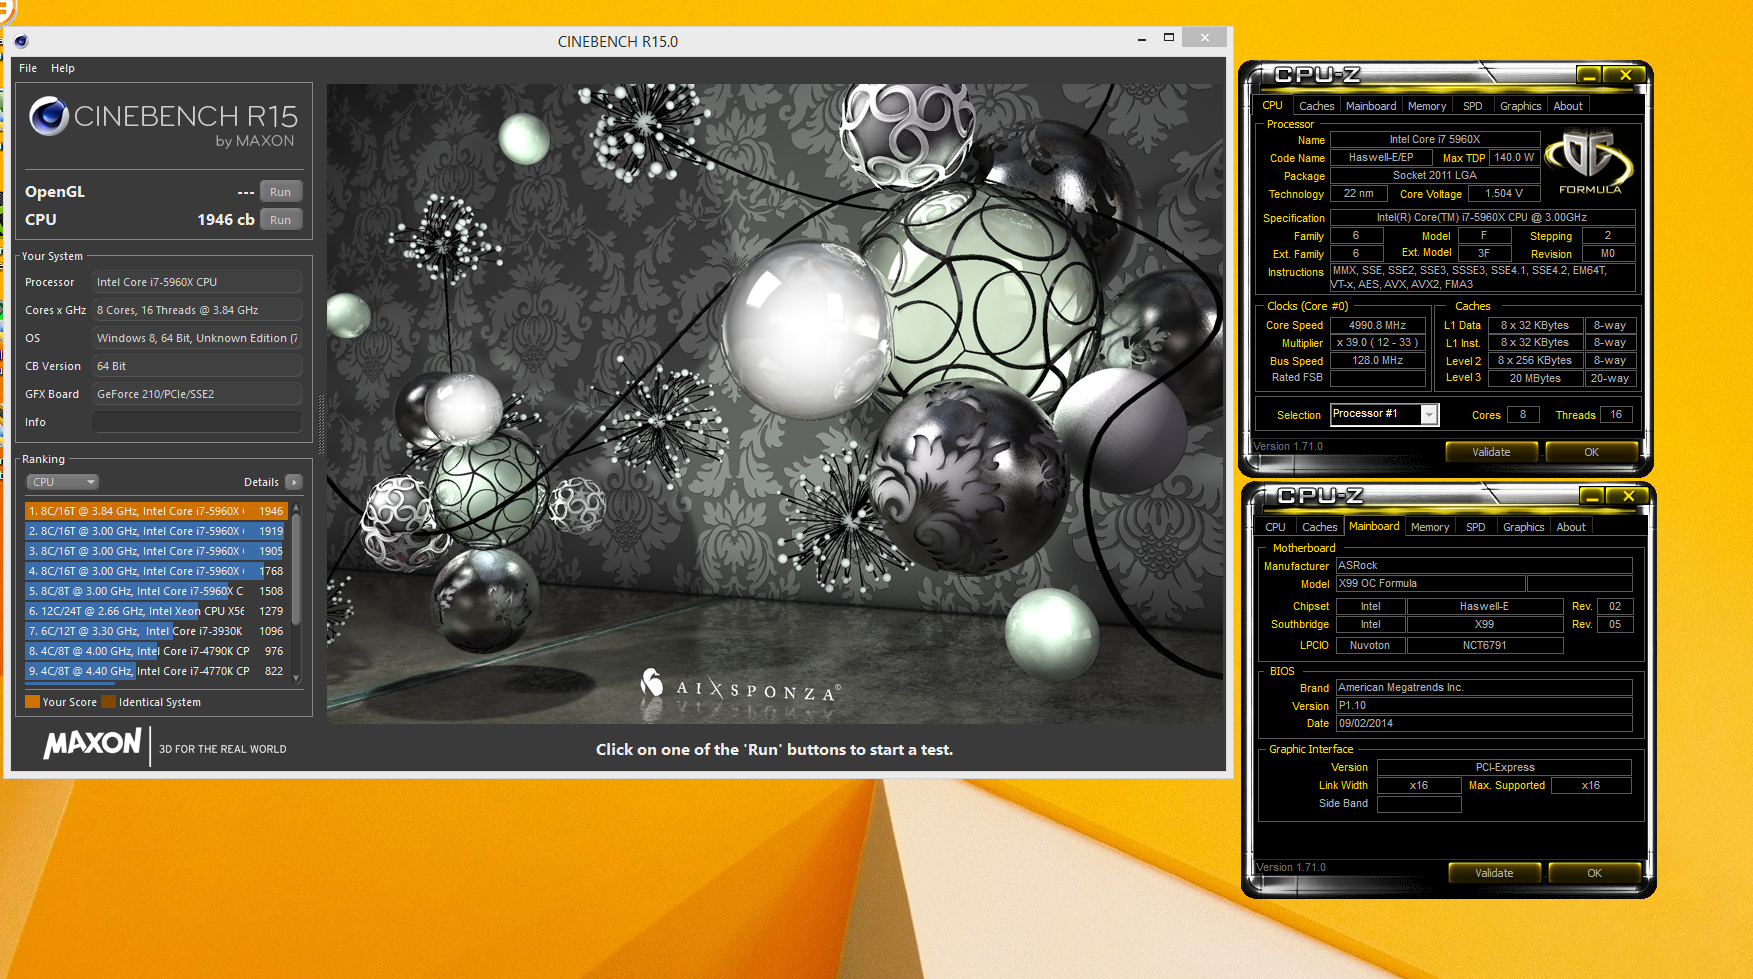1753x979 pixels.
Task: Select the Xeon X5650 ranking entry 1279
Action: [156, 611]
